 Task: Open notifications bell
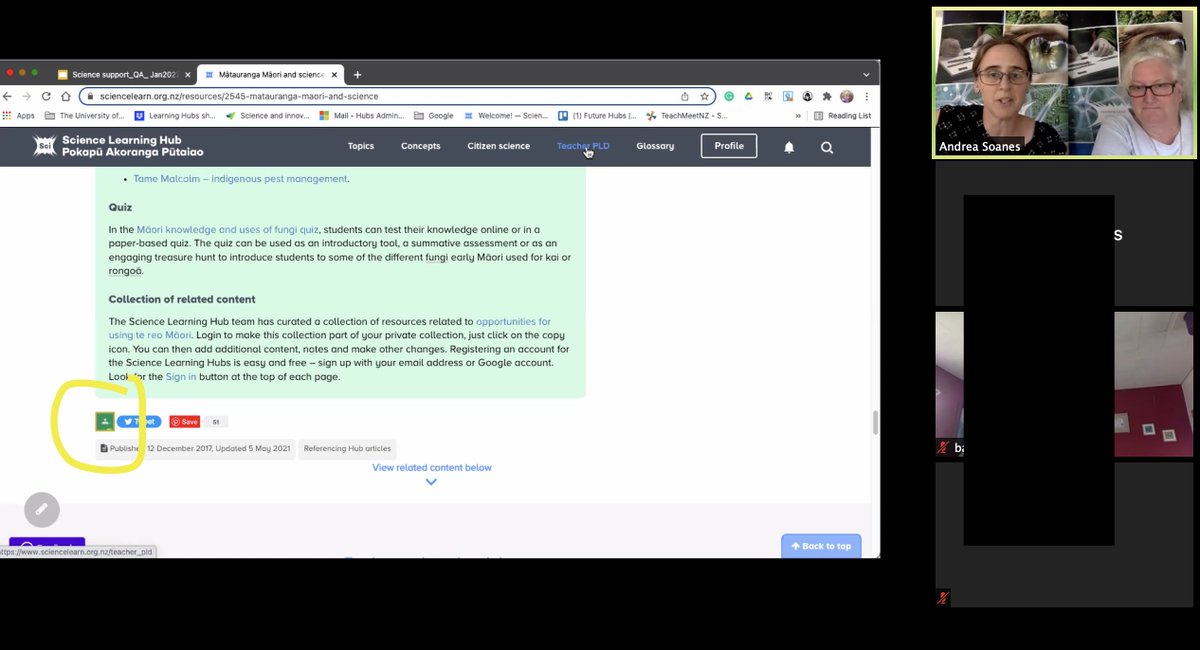[x=789, y=147]
